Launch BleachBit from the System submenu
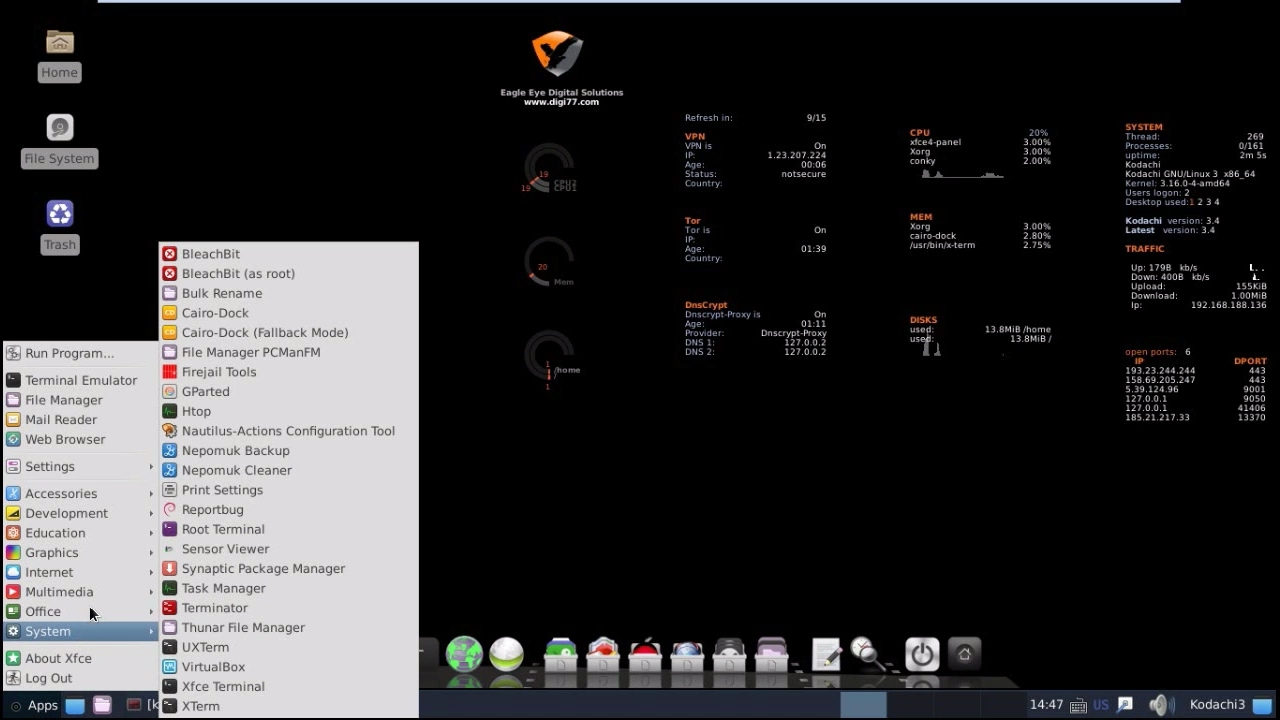The image size is (1280, 720). click(288, 254)
